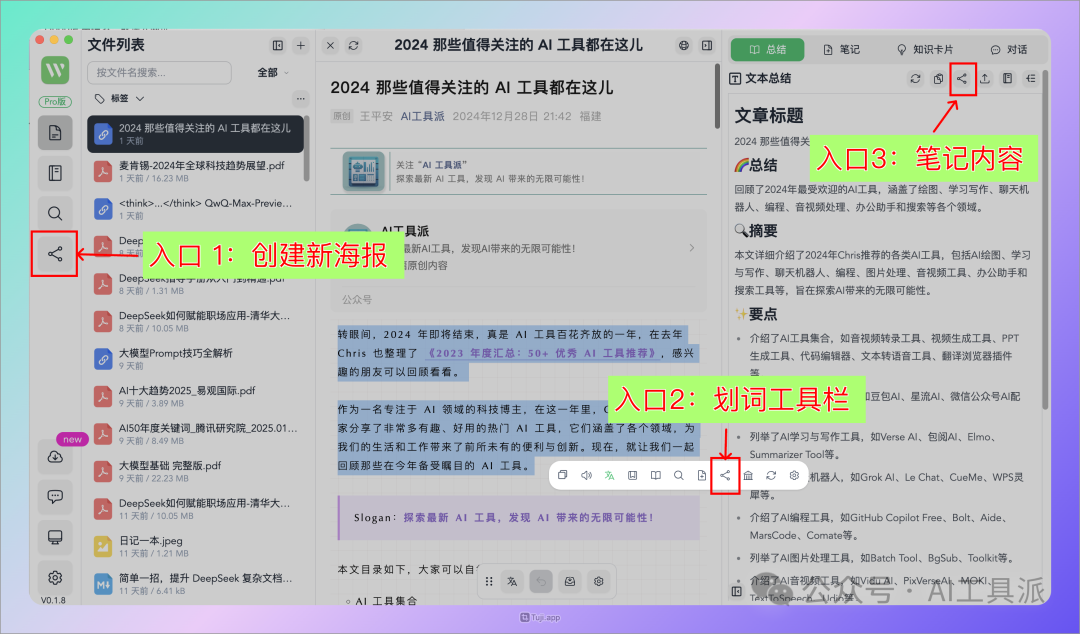The width and height of the screenshot is (1080, 634).
Task: Bookmark selection in floating toolbar
Action: 632,476
